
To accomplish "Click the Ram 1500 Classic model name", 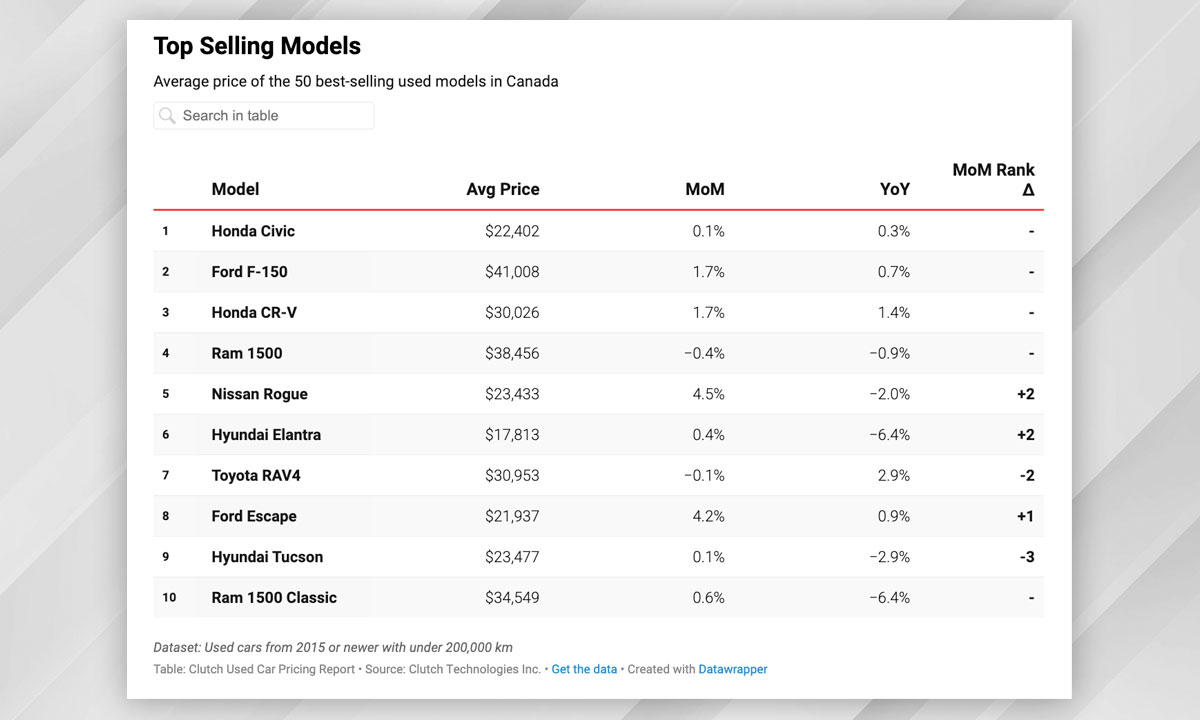I will pos(274,598).
